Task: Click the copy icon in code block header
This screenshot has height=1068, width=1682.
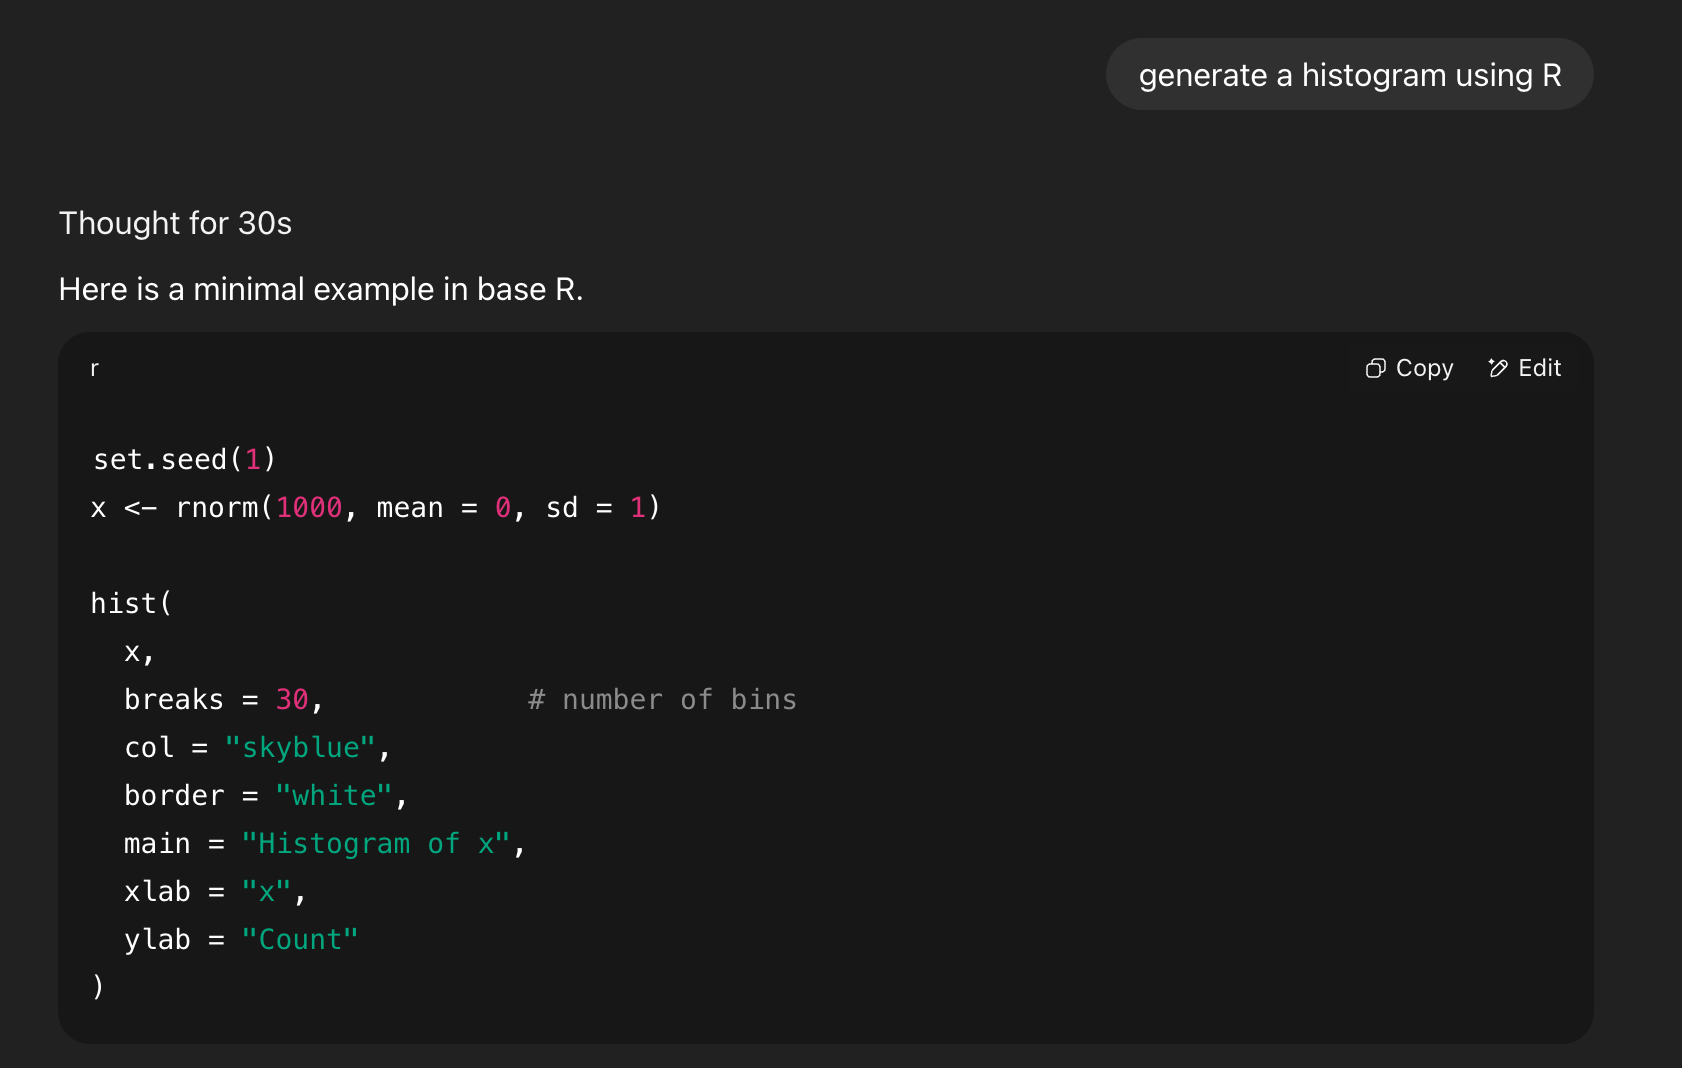Action: pyautogui.click(x=1376, y=369)
